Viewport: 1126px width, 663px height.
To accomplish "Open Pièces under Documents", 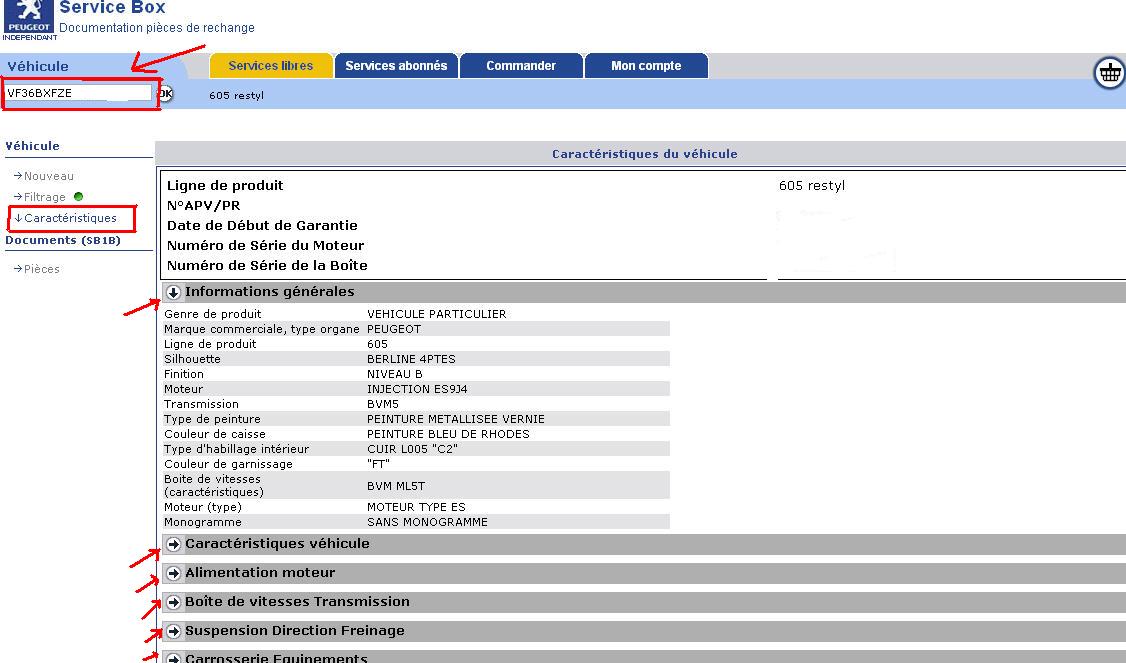I will pos(41,269).
